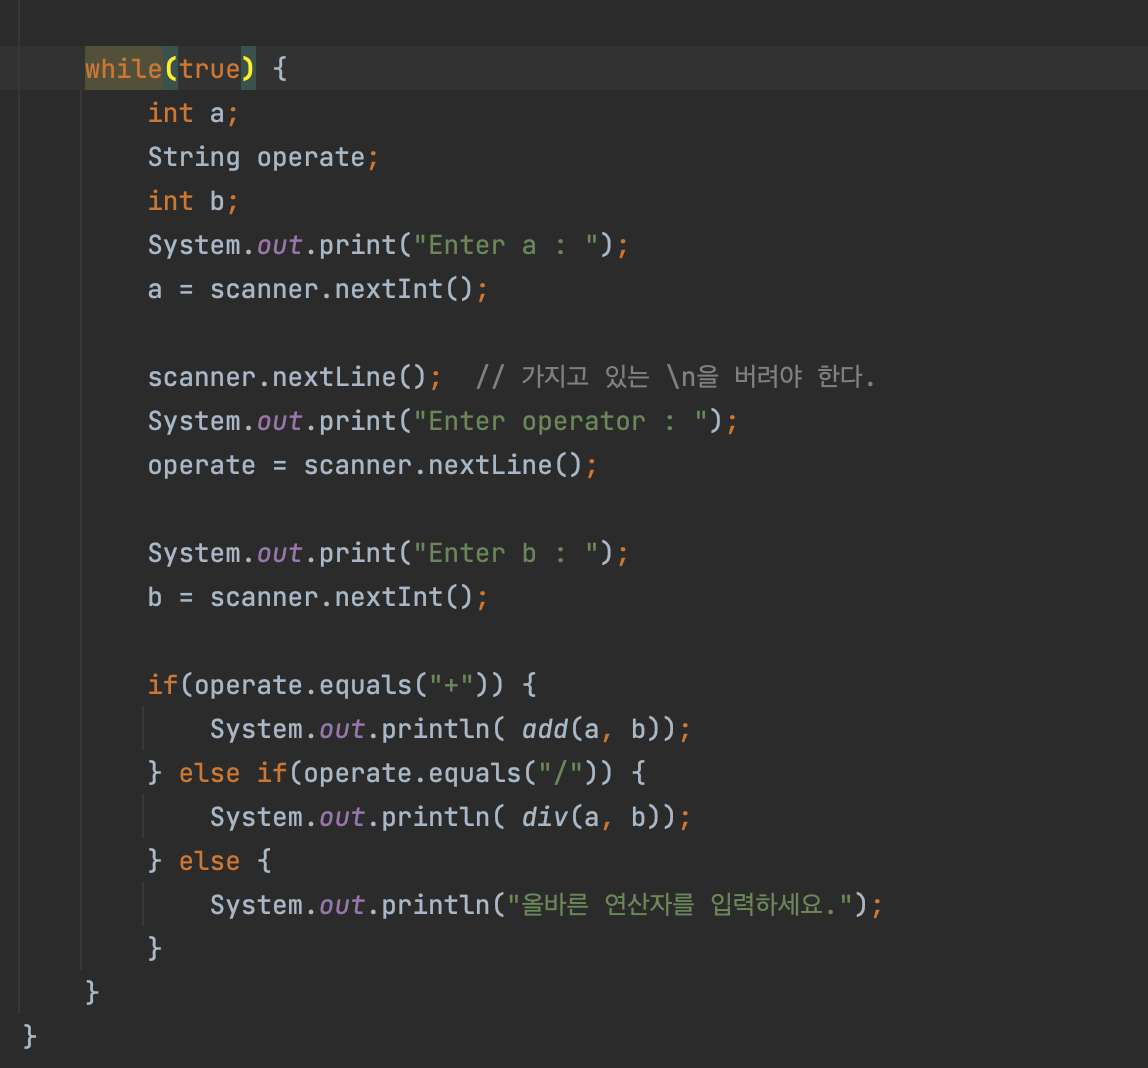Click the closing brace of the while loop
1148x1068 pixels.
[91, 991]
